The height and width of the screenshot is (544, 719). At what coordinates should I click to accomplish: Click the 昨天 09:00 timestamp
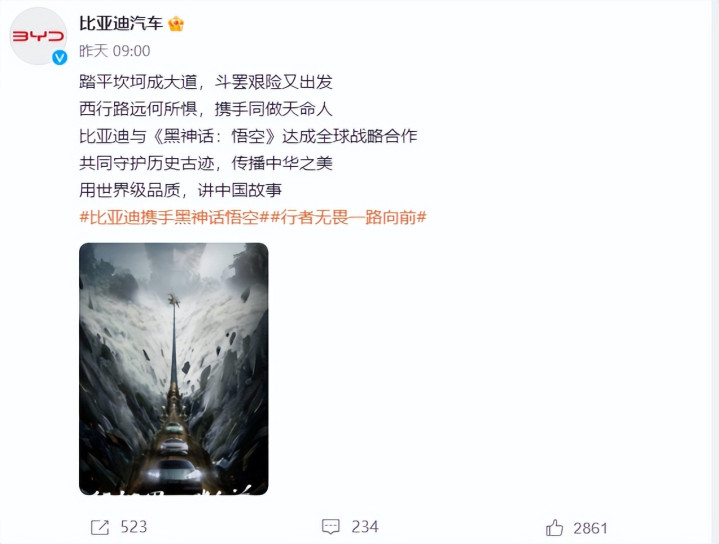pos(115,51)
